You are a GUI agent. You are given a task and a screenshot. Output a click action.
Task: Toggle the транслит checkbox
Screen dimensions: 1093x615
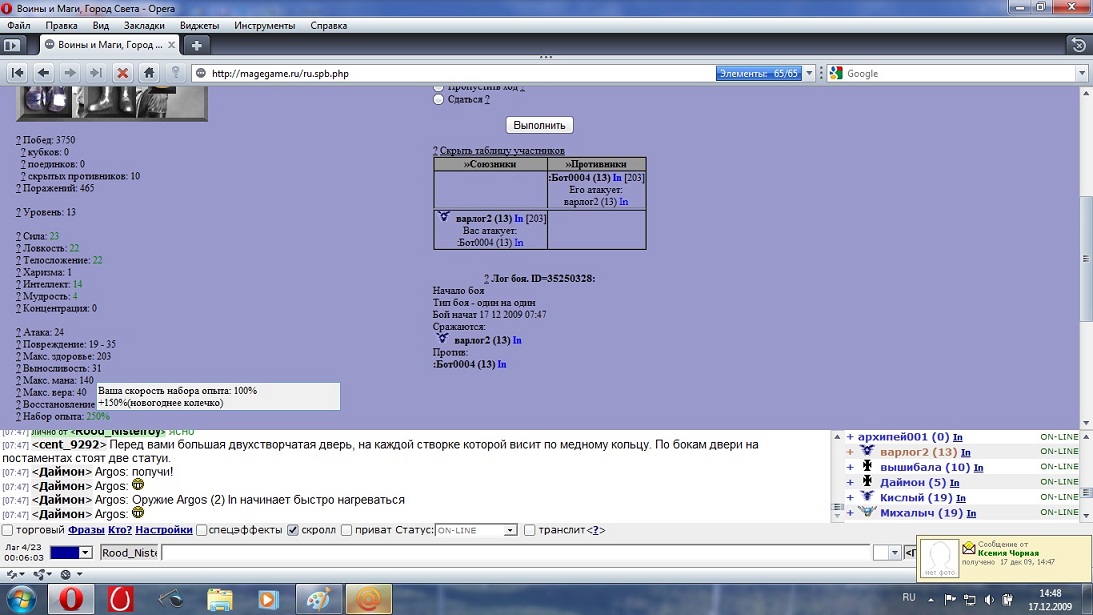530,530
